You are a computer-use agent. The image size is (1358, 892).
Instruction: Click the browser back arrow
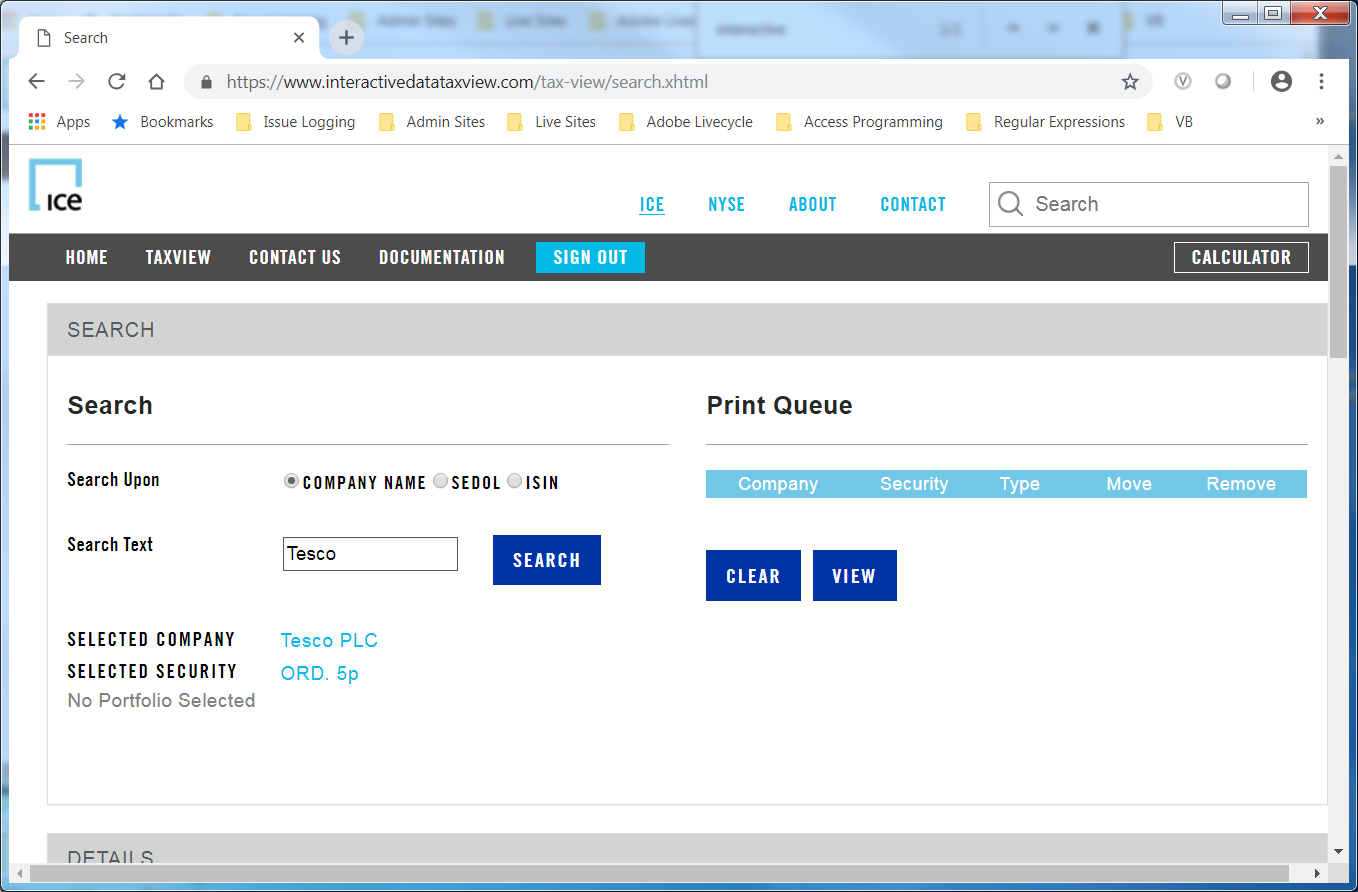tap(37, 82)
